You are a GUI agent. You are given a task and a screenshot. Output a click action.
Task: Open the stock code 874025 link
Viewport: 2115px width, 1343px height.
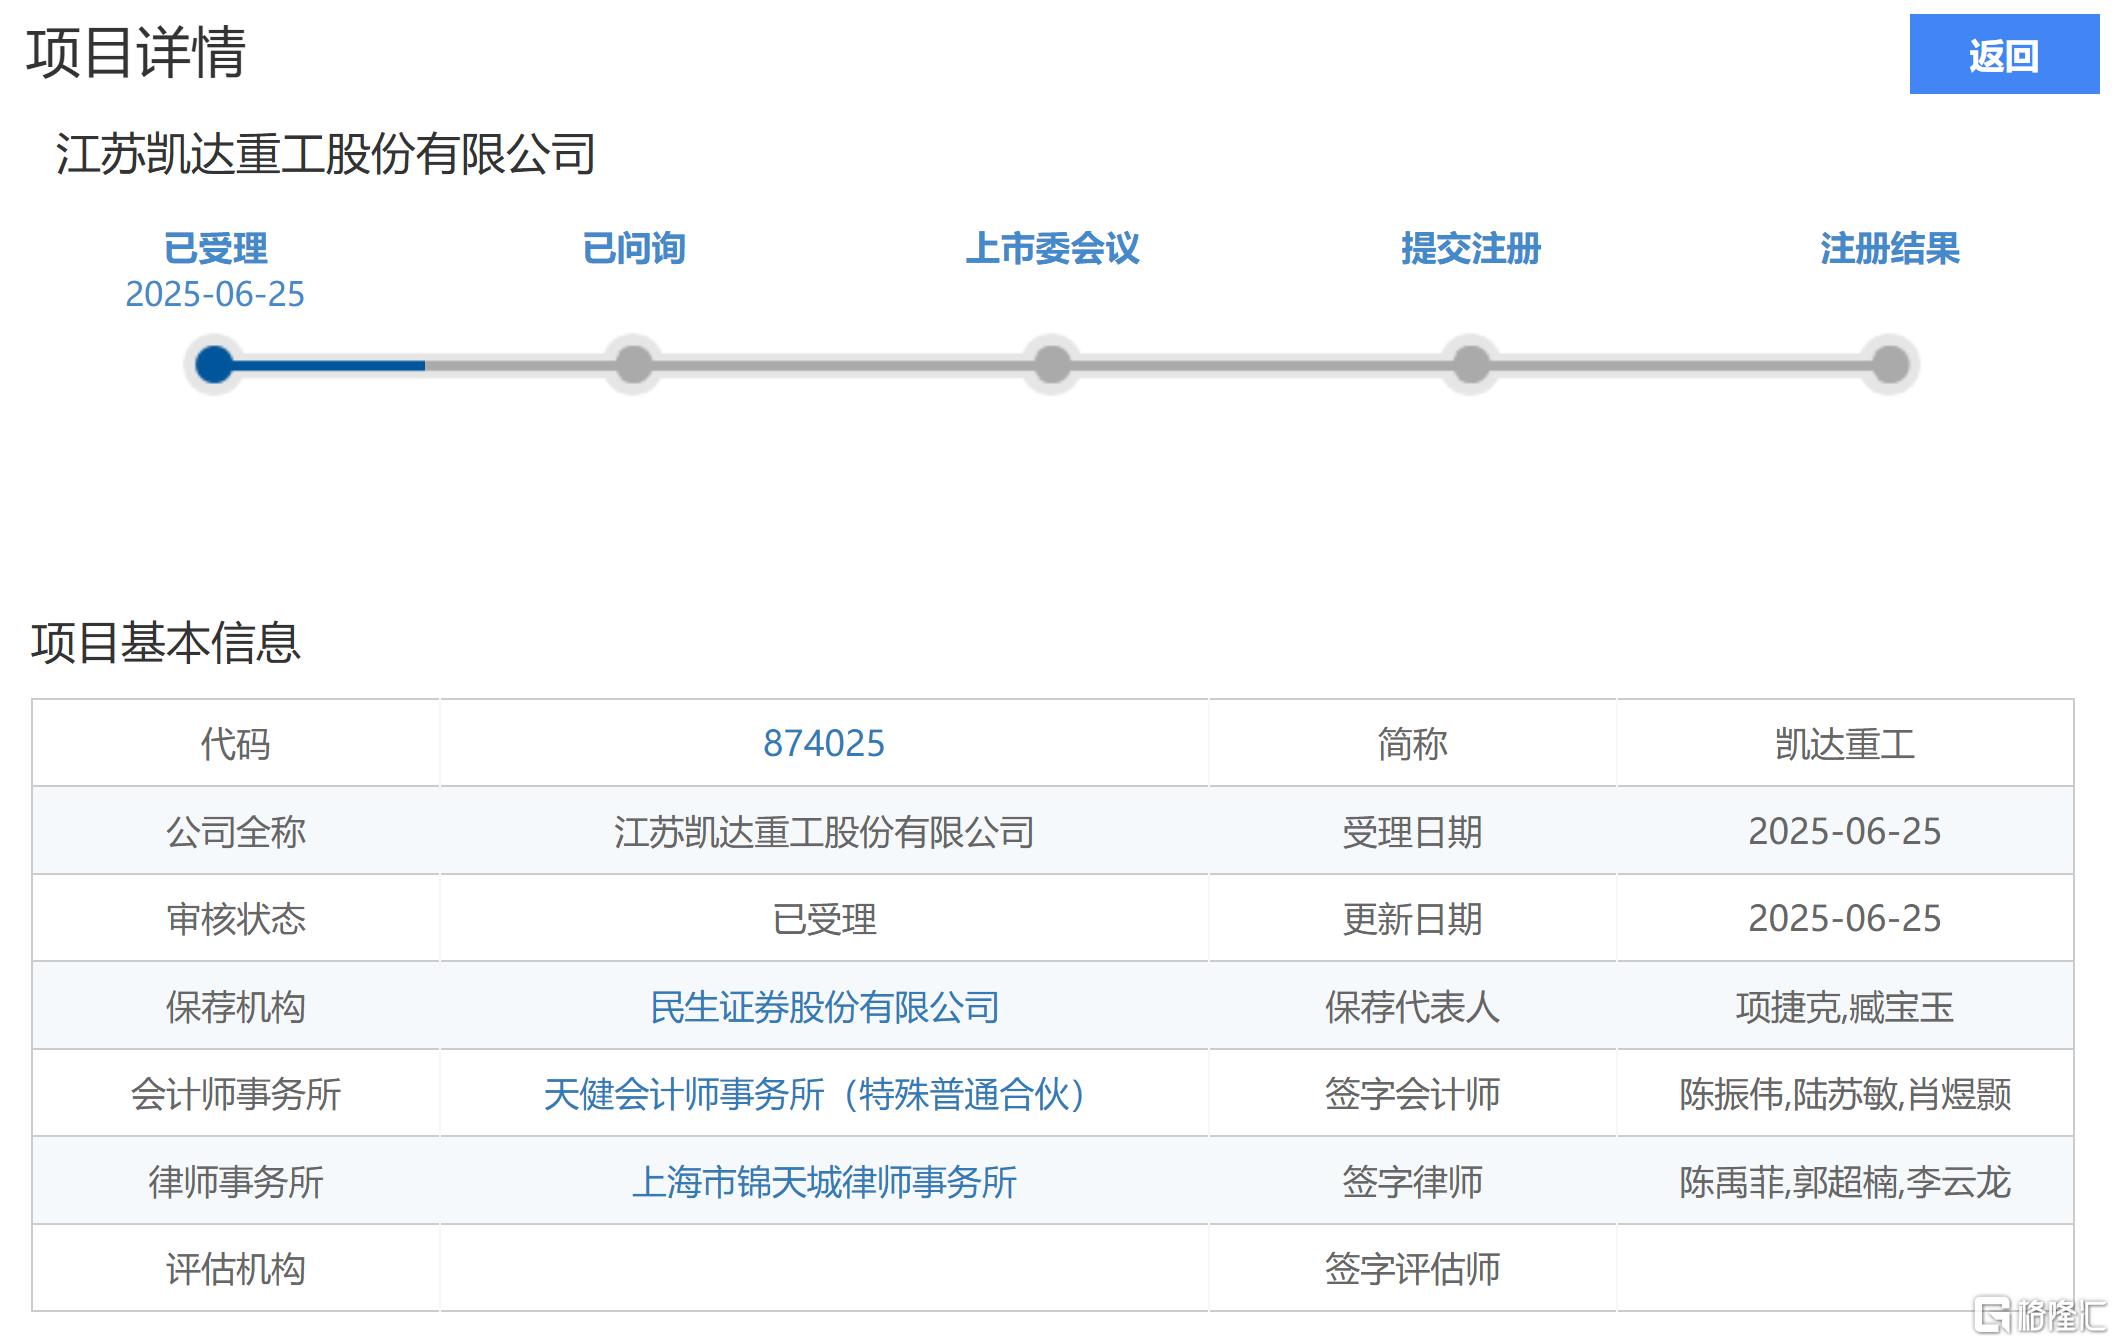[x=824, y=743]
